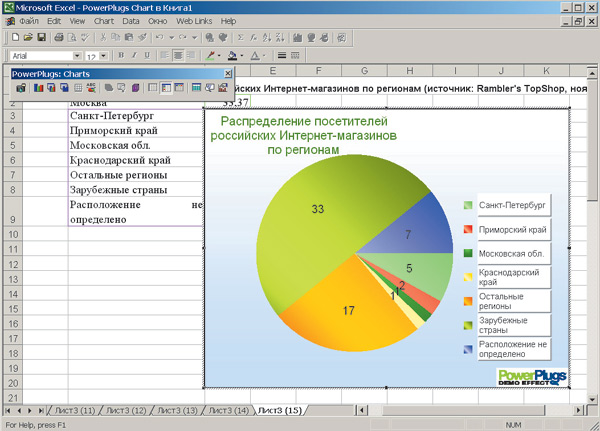Click the Save icon in the toolbar
Screen dimensions: 600x431
point(41,37)
